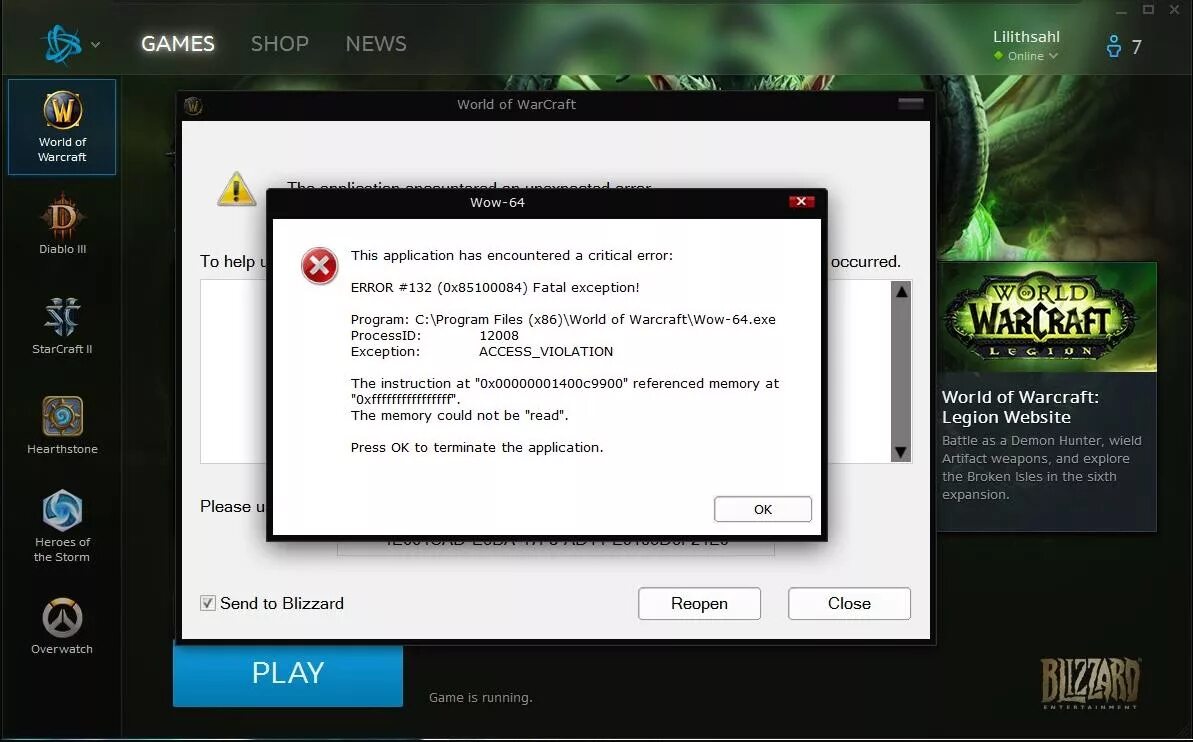The image size is (1193, 742).
Task: Click the 'Game is running.' status text
Action: point(481,697)
